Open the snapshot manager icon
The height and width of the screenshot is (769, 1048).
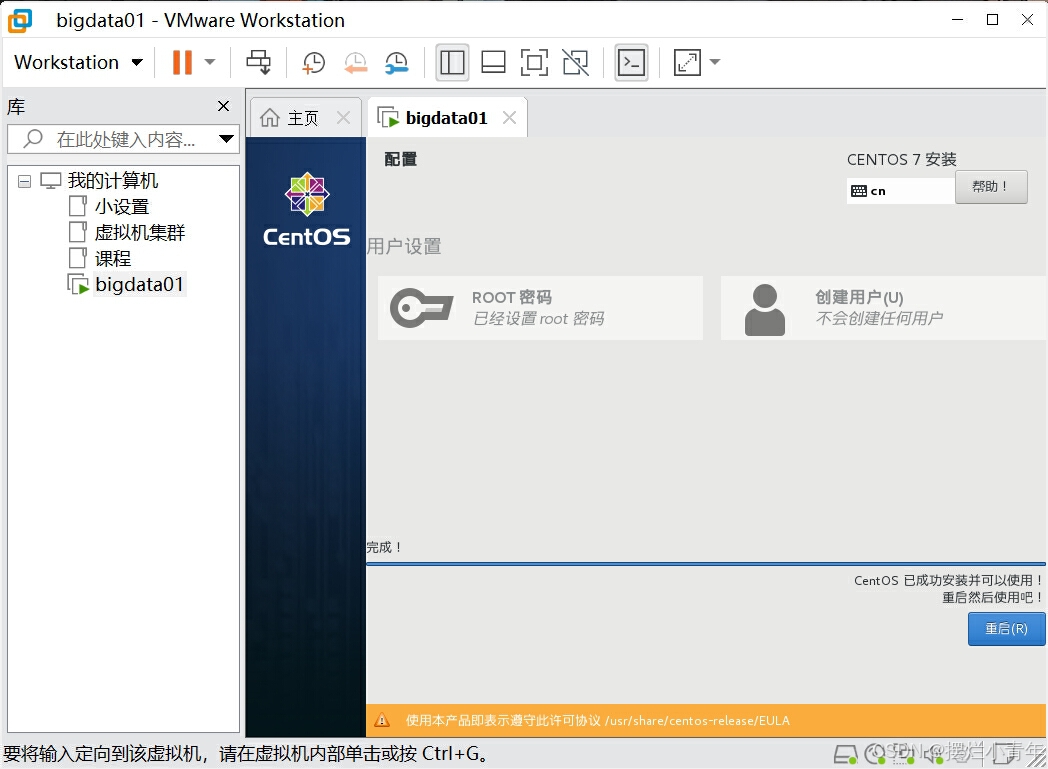(397, 62)
